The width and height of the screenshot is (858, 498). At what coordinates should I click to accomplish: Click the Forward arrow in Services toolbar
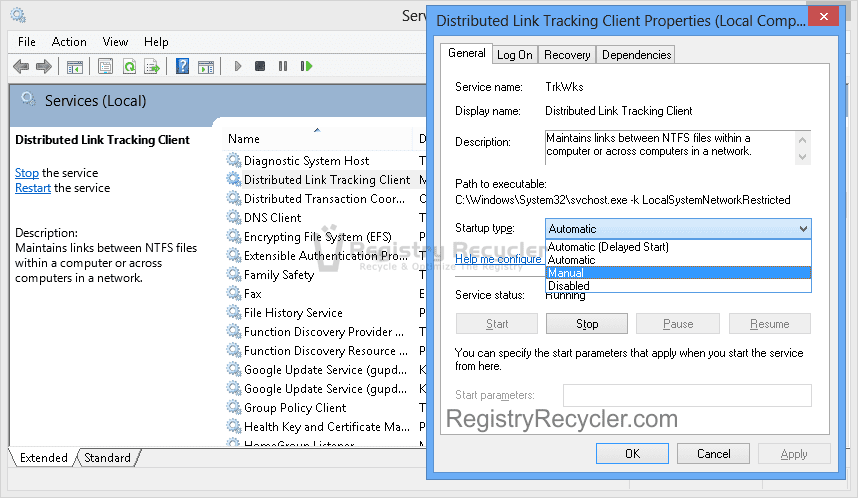pyautogui.click(x=44, y=67)
